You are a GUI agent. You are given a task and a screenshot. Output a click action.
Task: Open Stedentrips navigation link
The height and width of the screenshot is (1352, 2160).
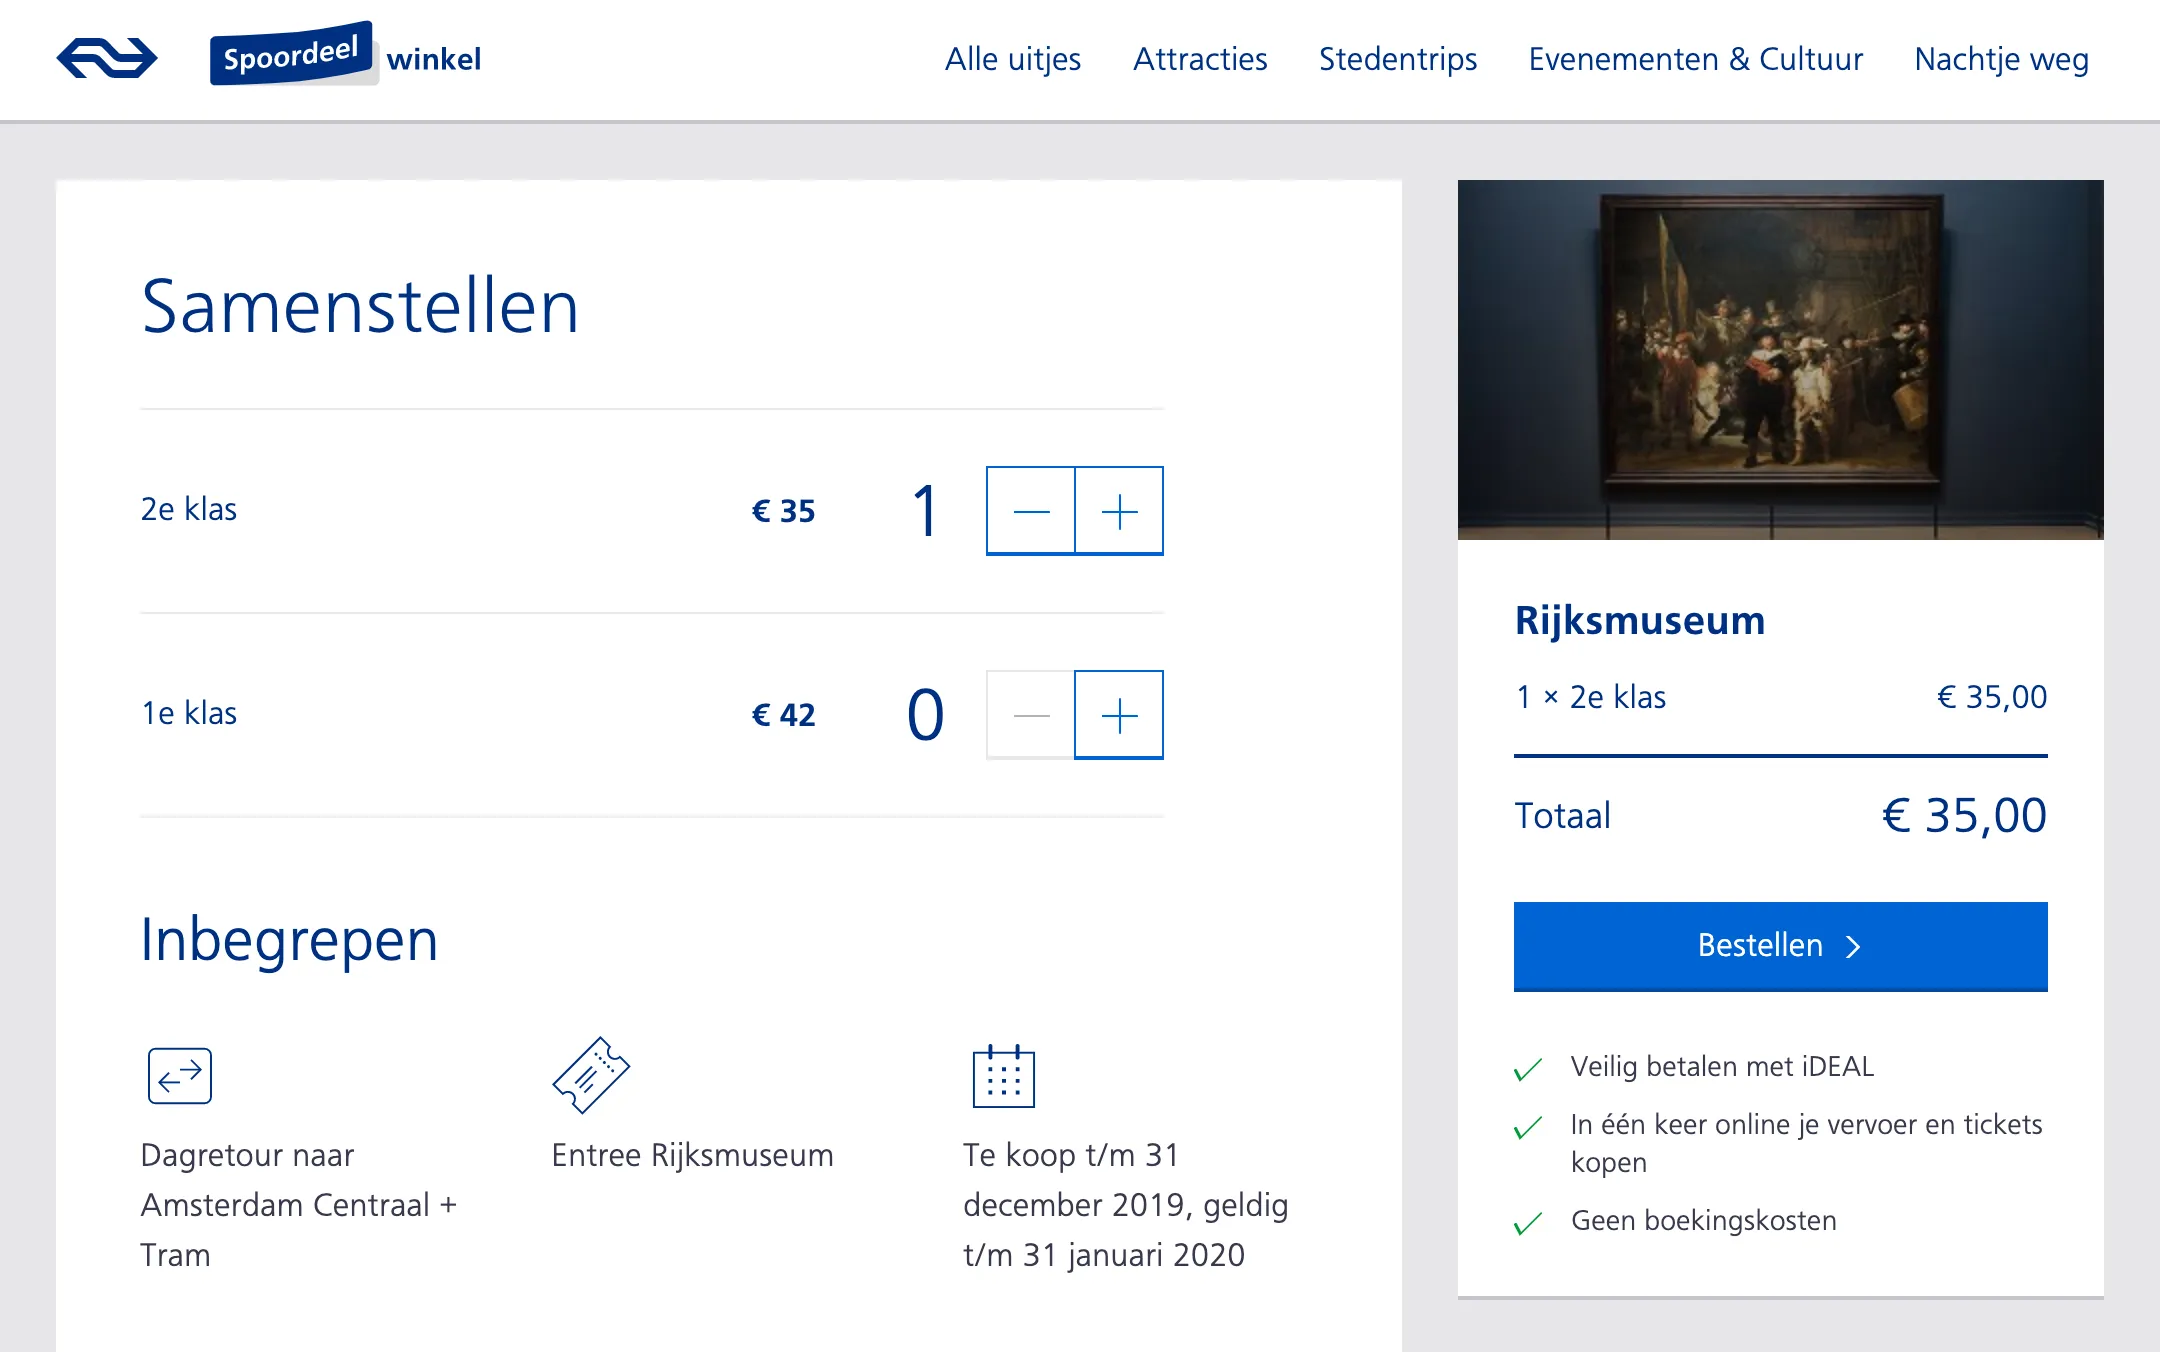pyautogui.click(x=1398, y=59)
